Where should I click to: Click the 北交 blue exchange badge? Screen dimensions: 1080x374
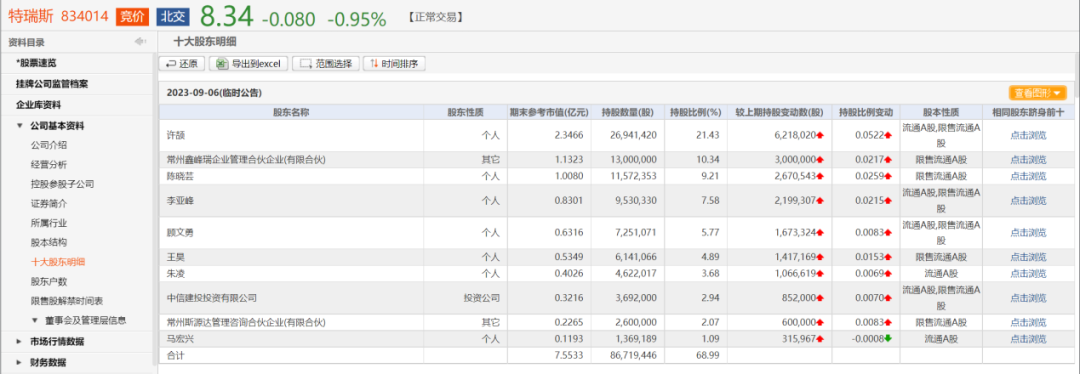174,17
